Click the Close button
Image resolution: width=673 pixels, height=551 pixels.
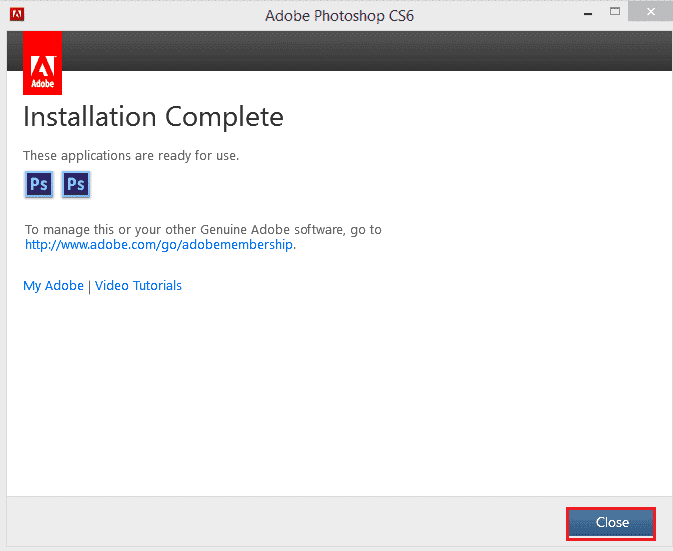pyautogui.click(x=611, y=523)
